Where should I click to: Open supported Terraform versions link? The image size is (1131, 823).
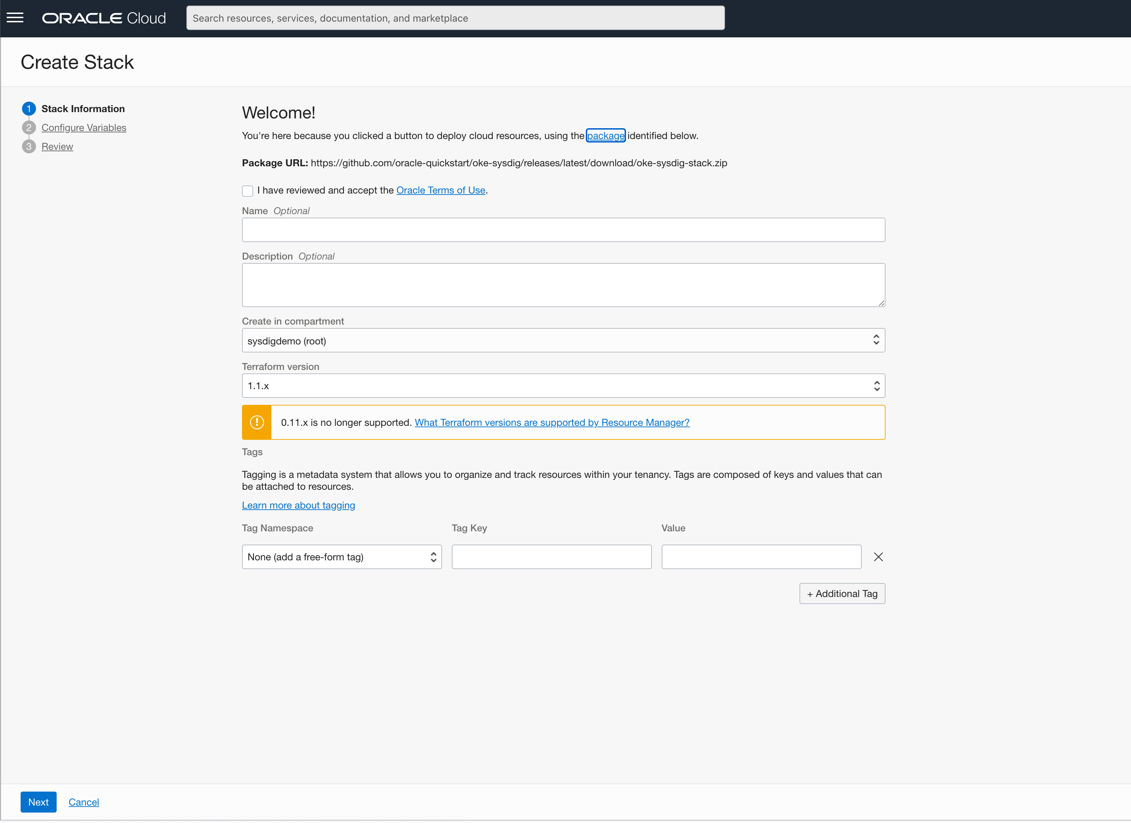tap(552, 423)
